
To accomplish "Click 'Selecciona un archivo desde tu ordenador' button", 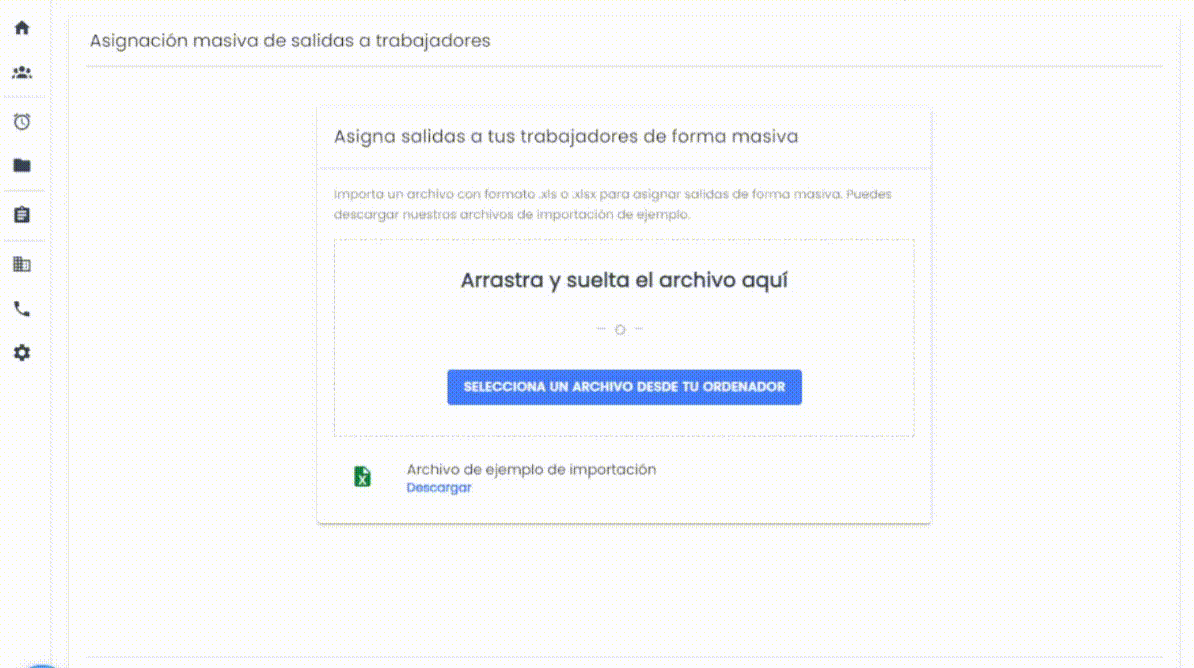I will 624,387.
